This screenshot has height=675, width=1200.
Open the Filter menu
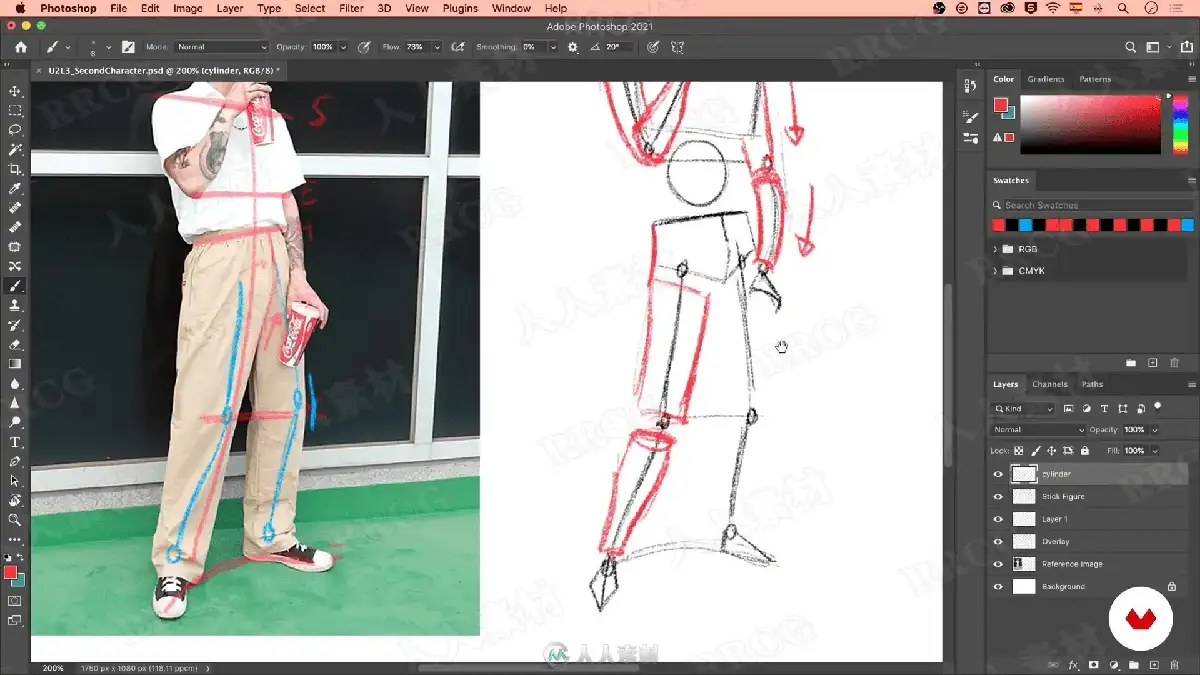pos(351,8)
